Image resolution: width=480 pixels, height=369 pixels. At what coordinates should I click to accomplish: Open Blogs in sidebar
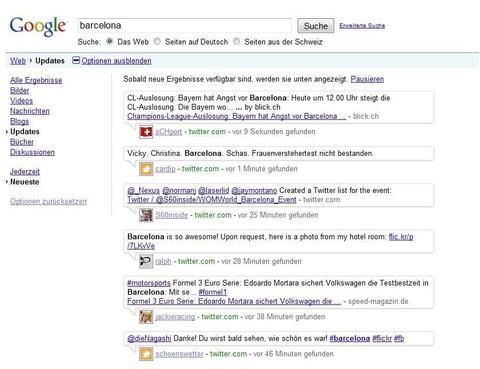19,121
